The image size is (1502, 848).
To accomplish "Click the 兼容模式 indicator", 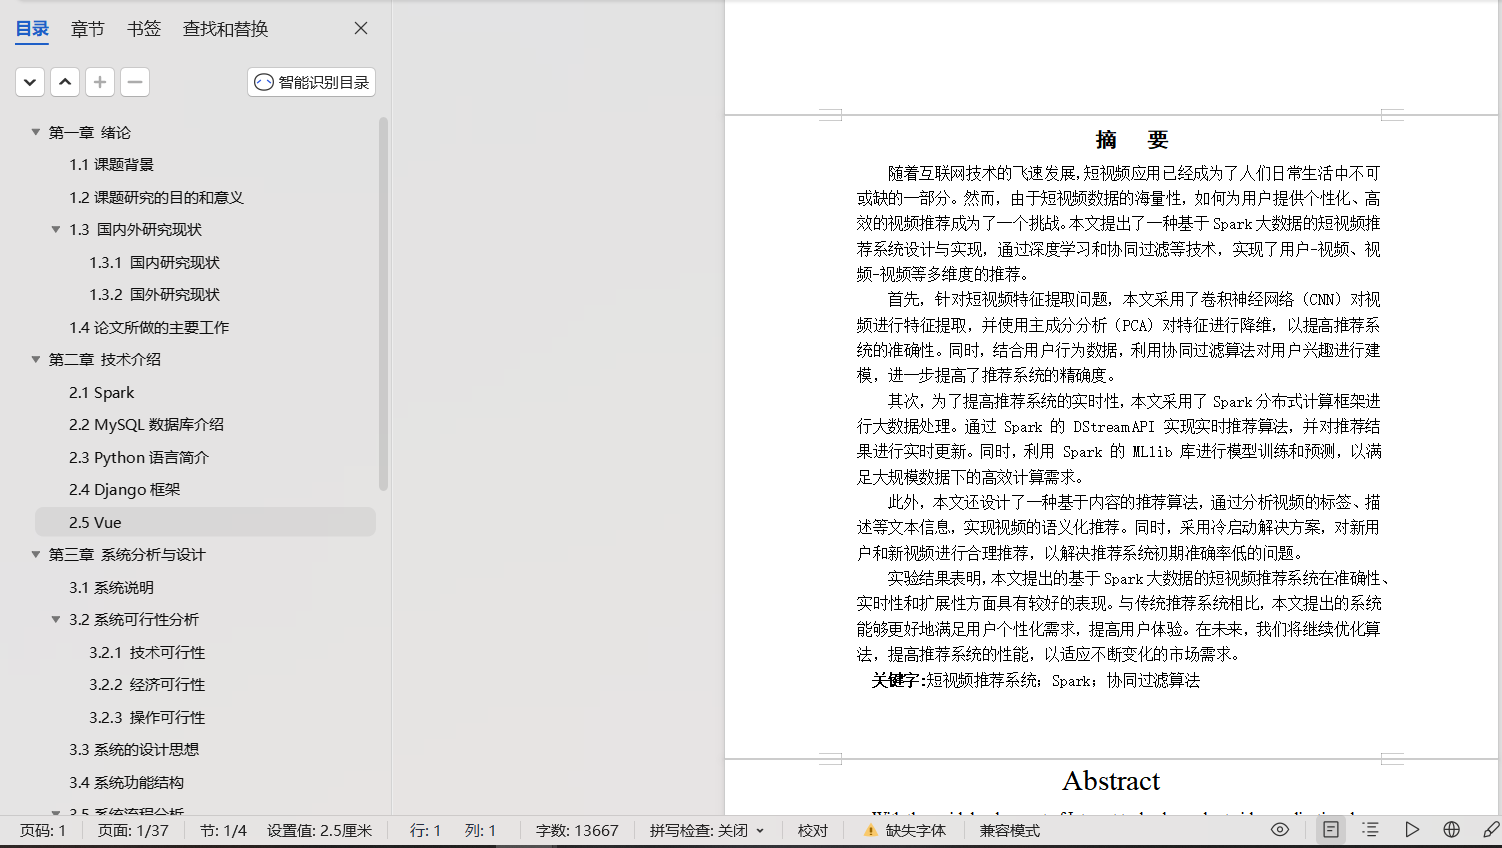I will [x=1010, y=830].
